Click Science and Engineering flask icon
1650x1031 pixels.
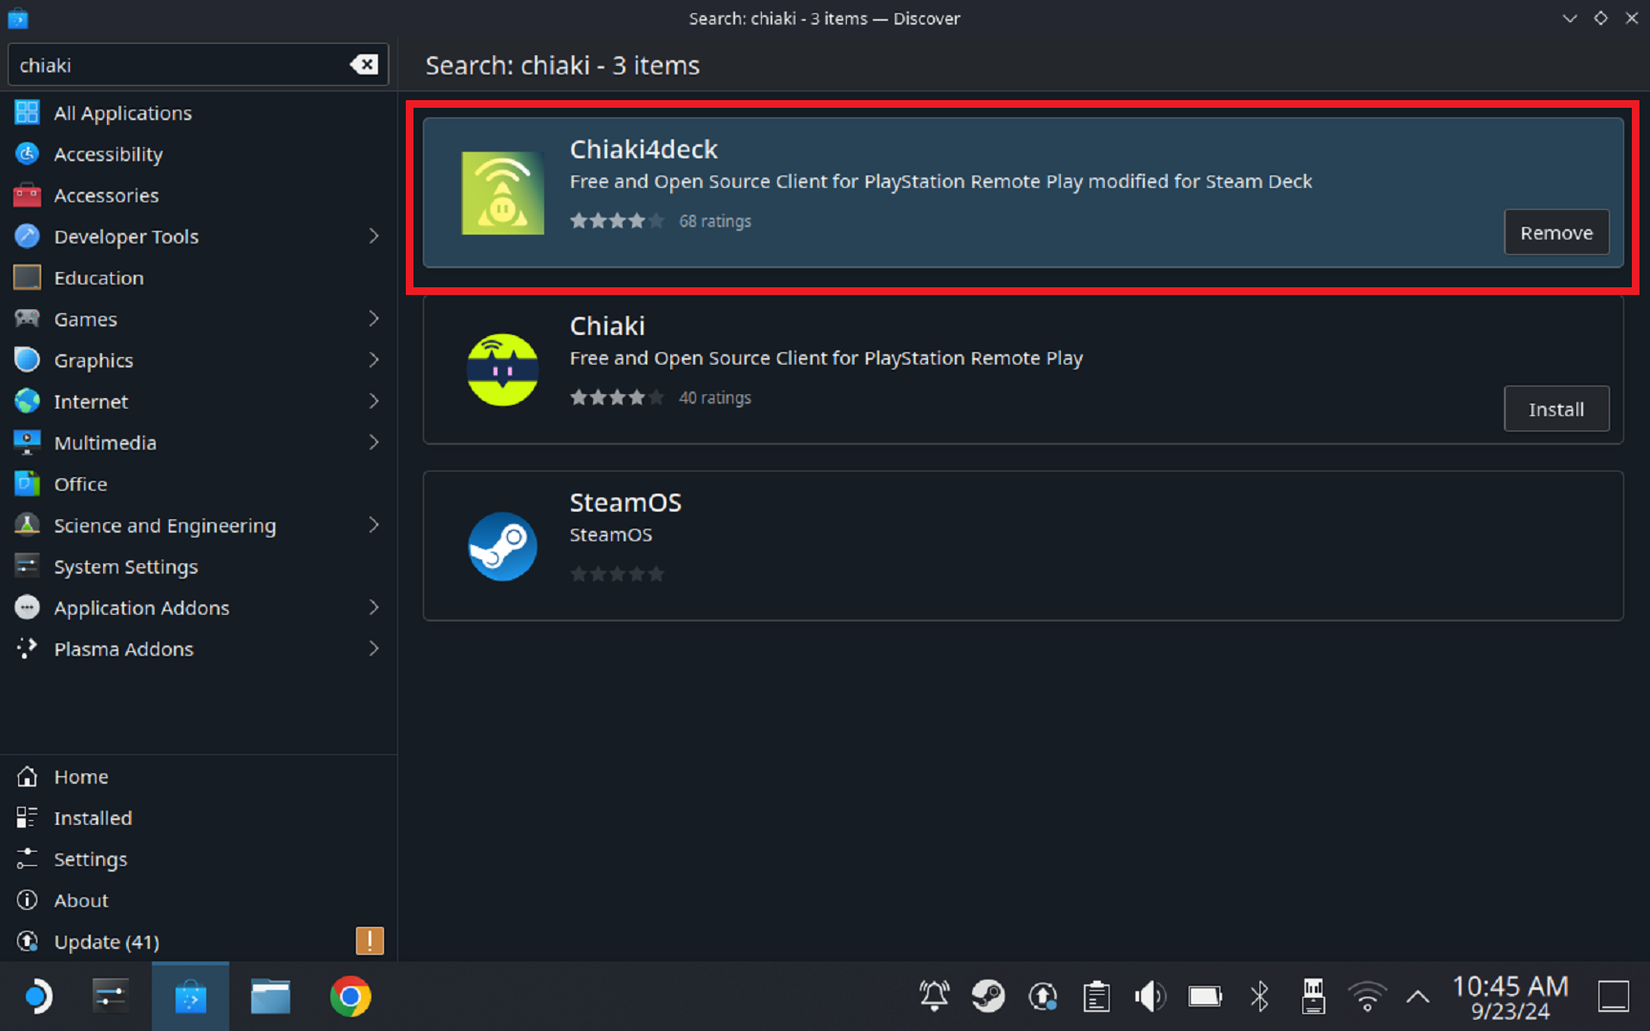(27, 525)
